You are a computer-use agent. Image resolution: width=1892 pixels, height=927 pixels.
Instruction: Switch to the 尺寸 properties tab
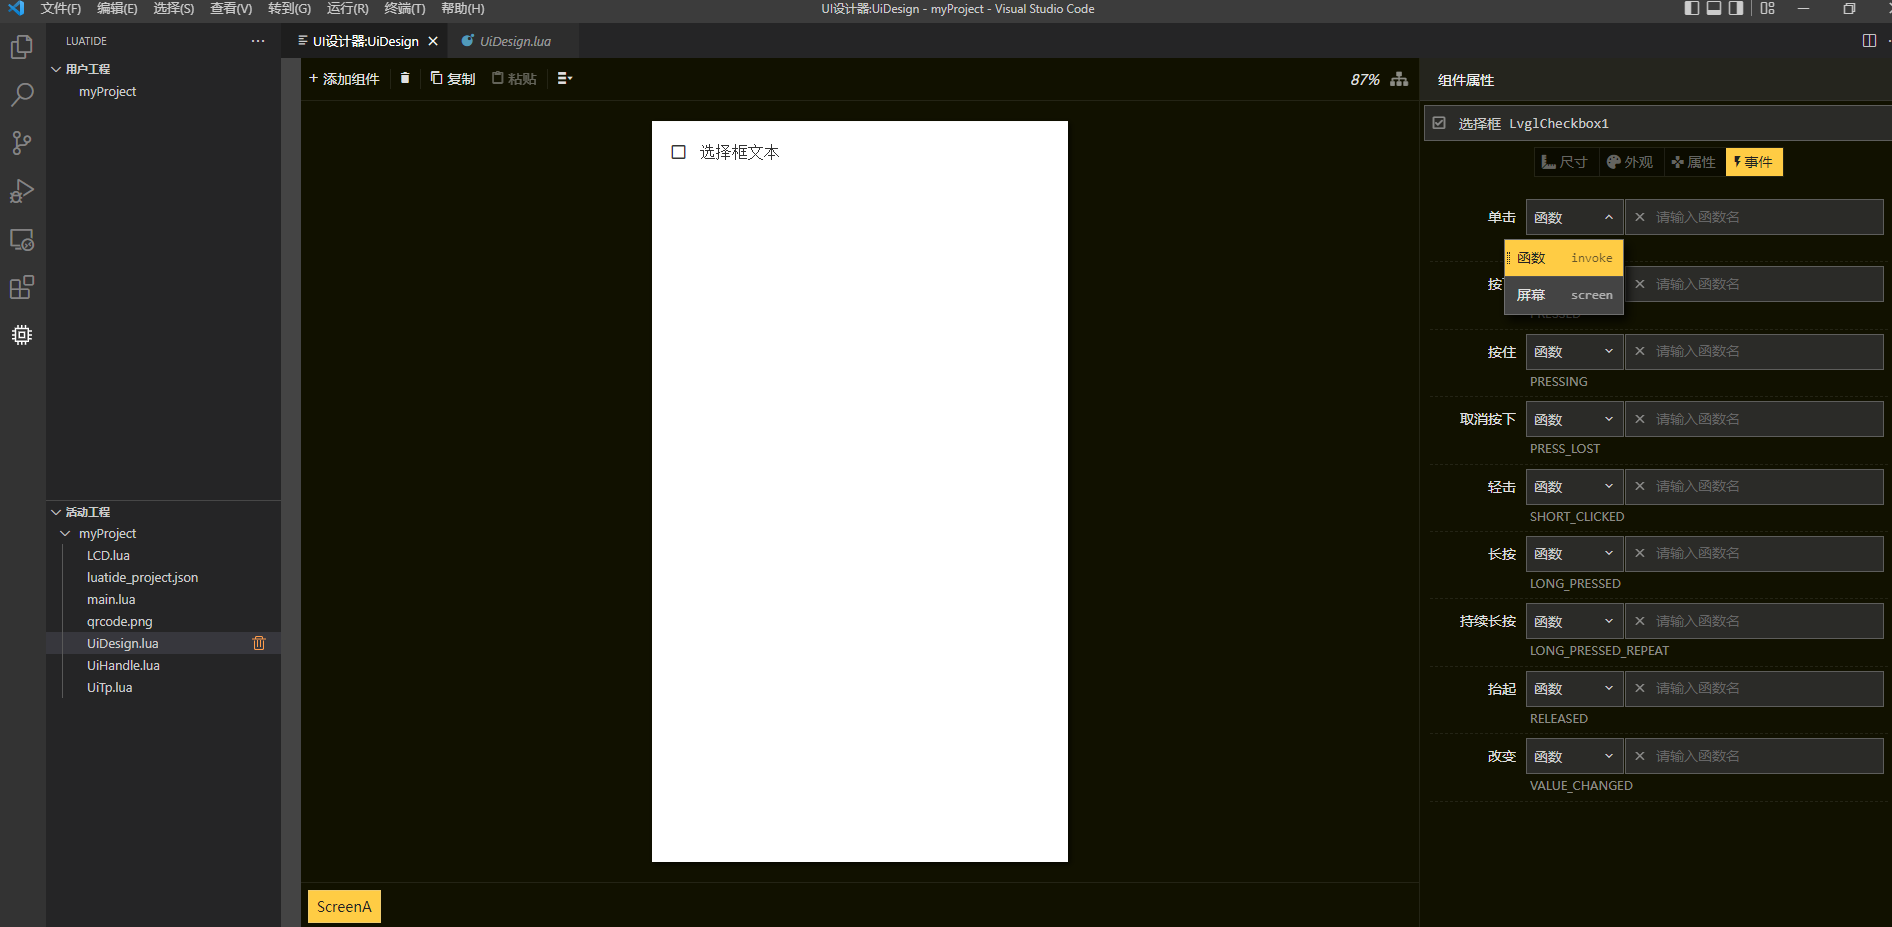(1565, 162)
